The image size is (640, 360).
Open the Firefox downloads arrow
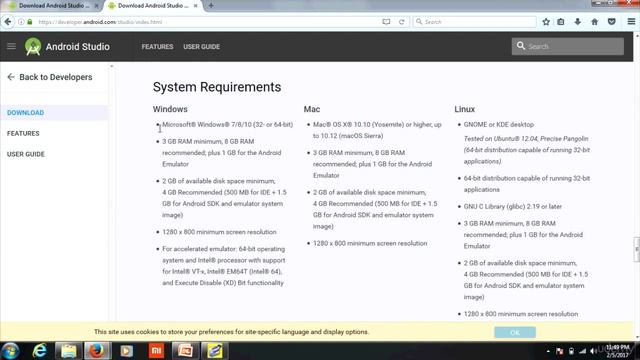[x=578, y=22]
